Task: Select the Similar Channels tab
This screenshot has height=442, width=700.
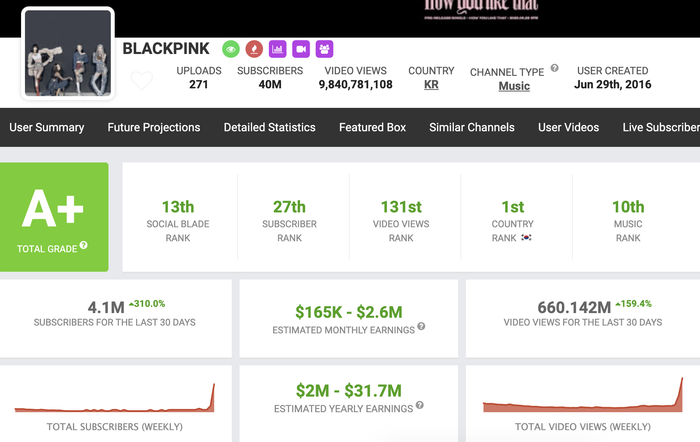Action: [472, 127]
